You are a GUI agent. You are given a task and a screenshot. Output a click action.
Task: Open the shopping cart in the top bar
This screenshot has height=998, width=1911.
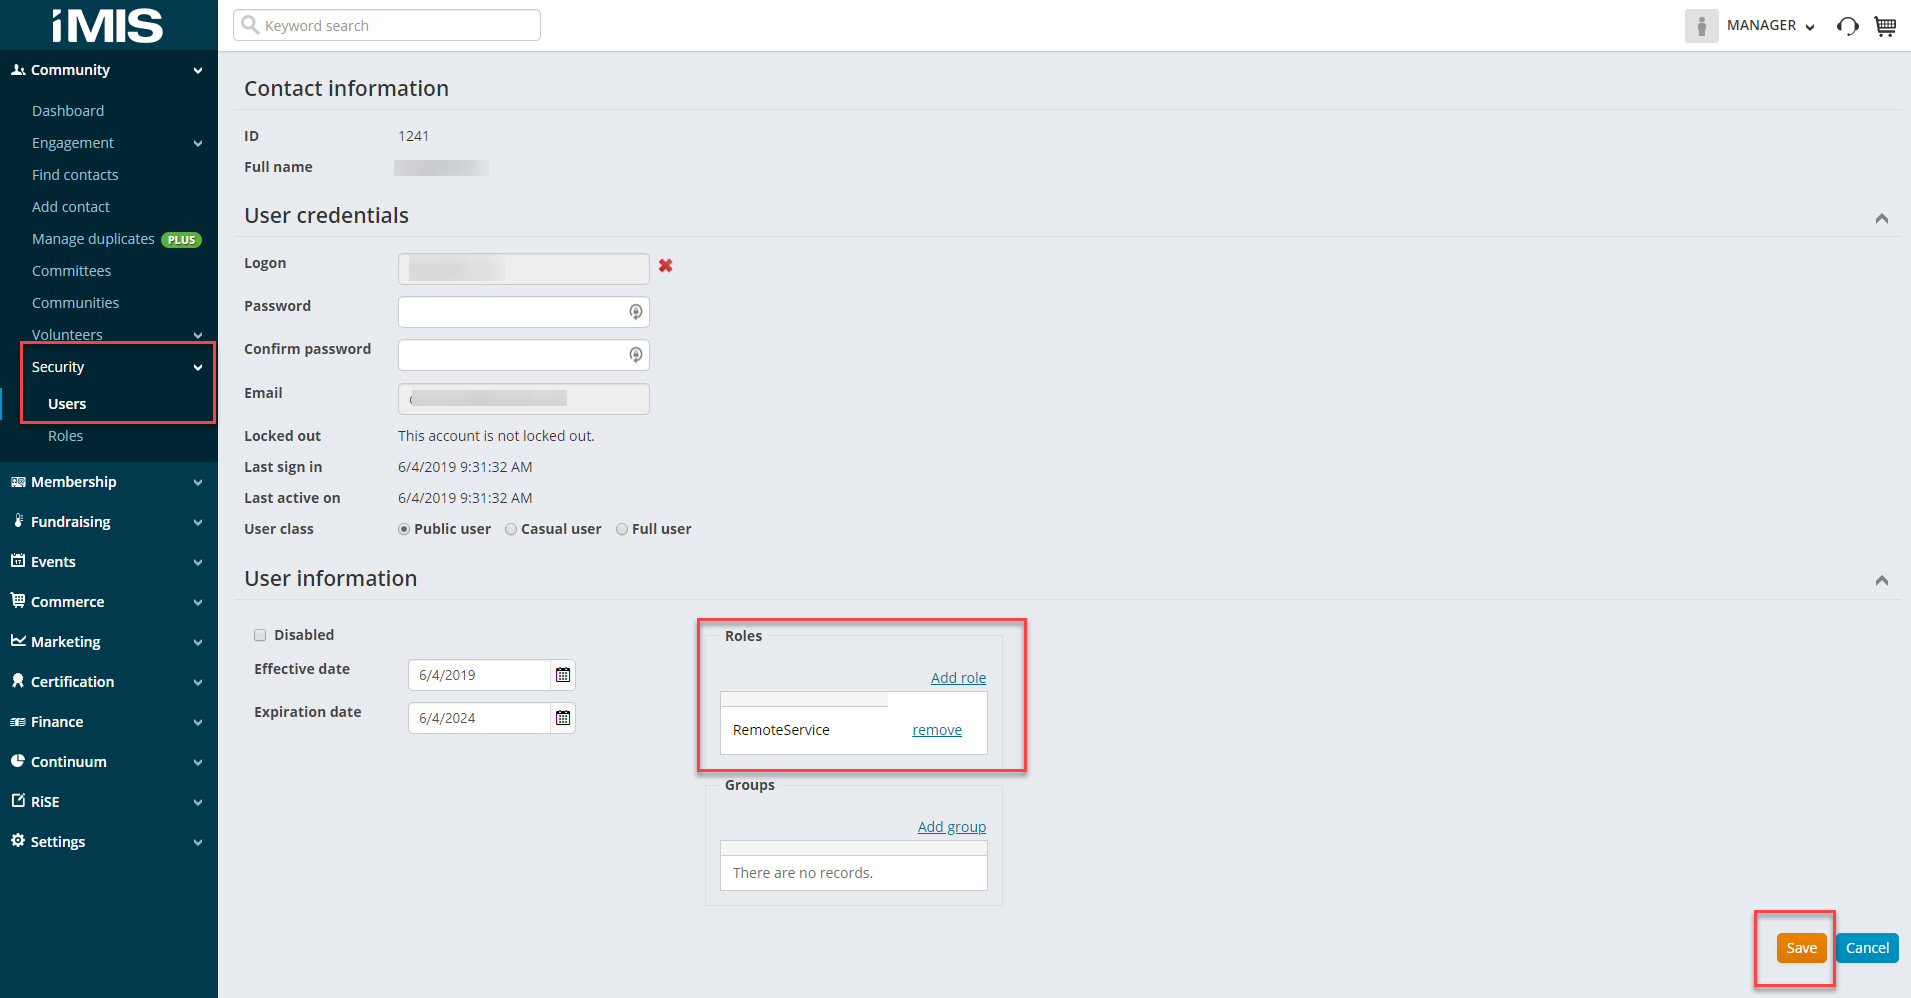coord(1885,26)
